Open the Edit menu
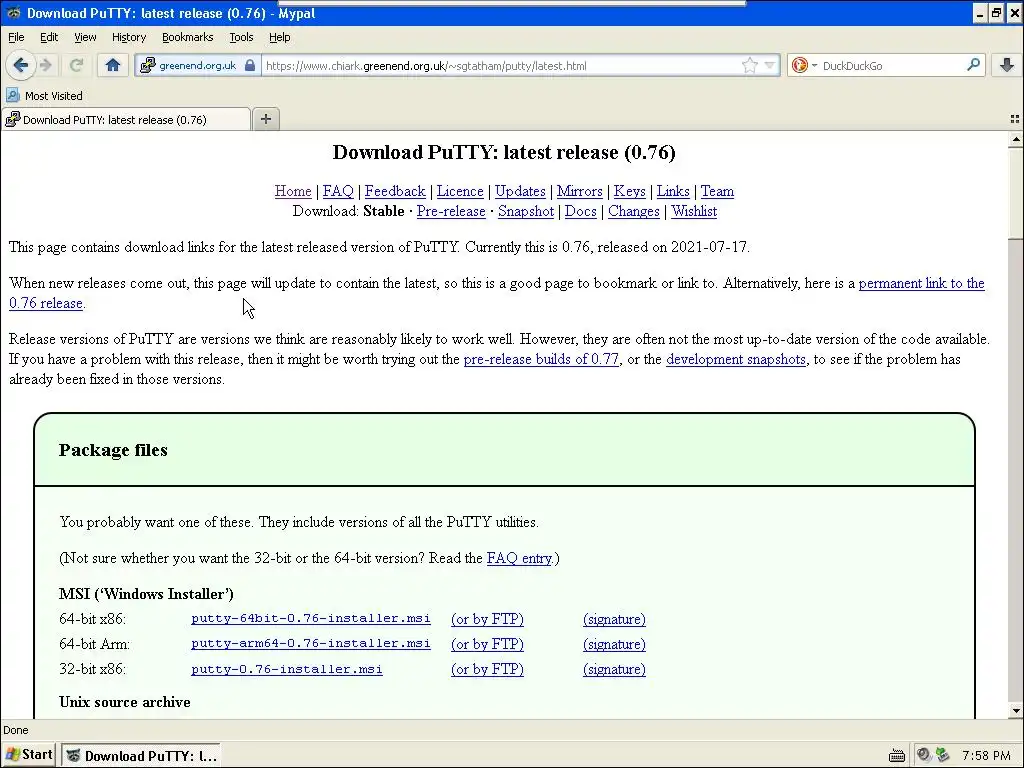 [49, 37]
